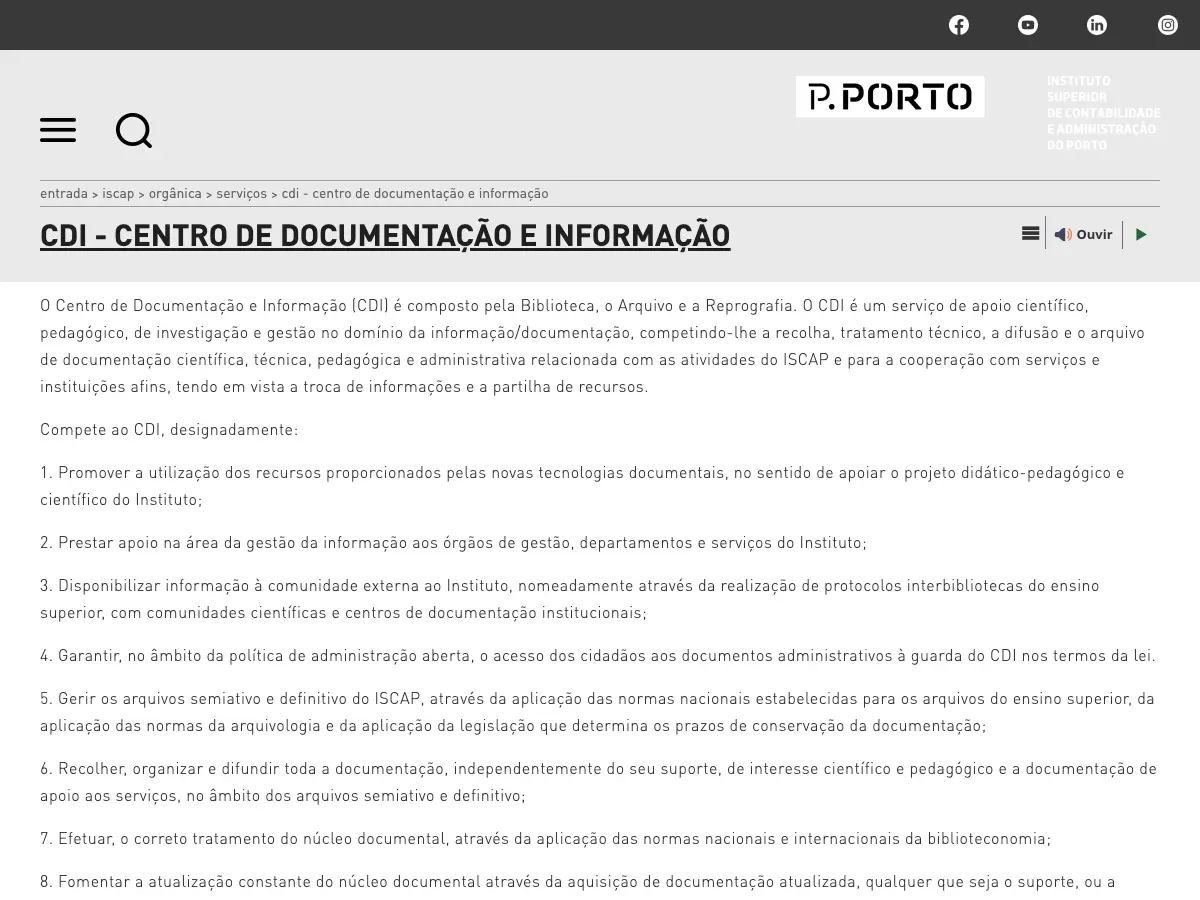Screen dimensions: 1200x900
Task: Open the Facebook social link
Action: pyautogui.click(x=959, y=25)
